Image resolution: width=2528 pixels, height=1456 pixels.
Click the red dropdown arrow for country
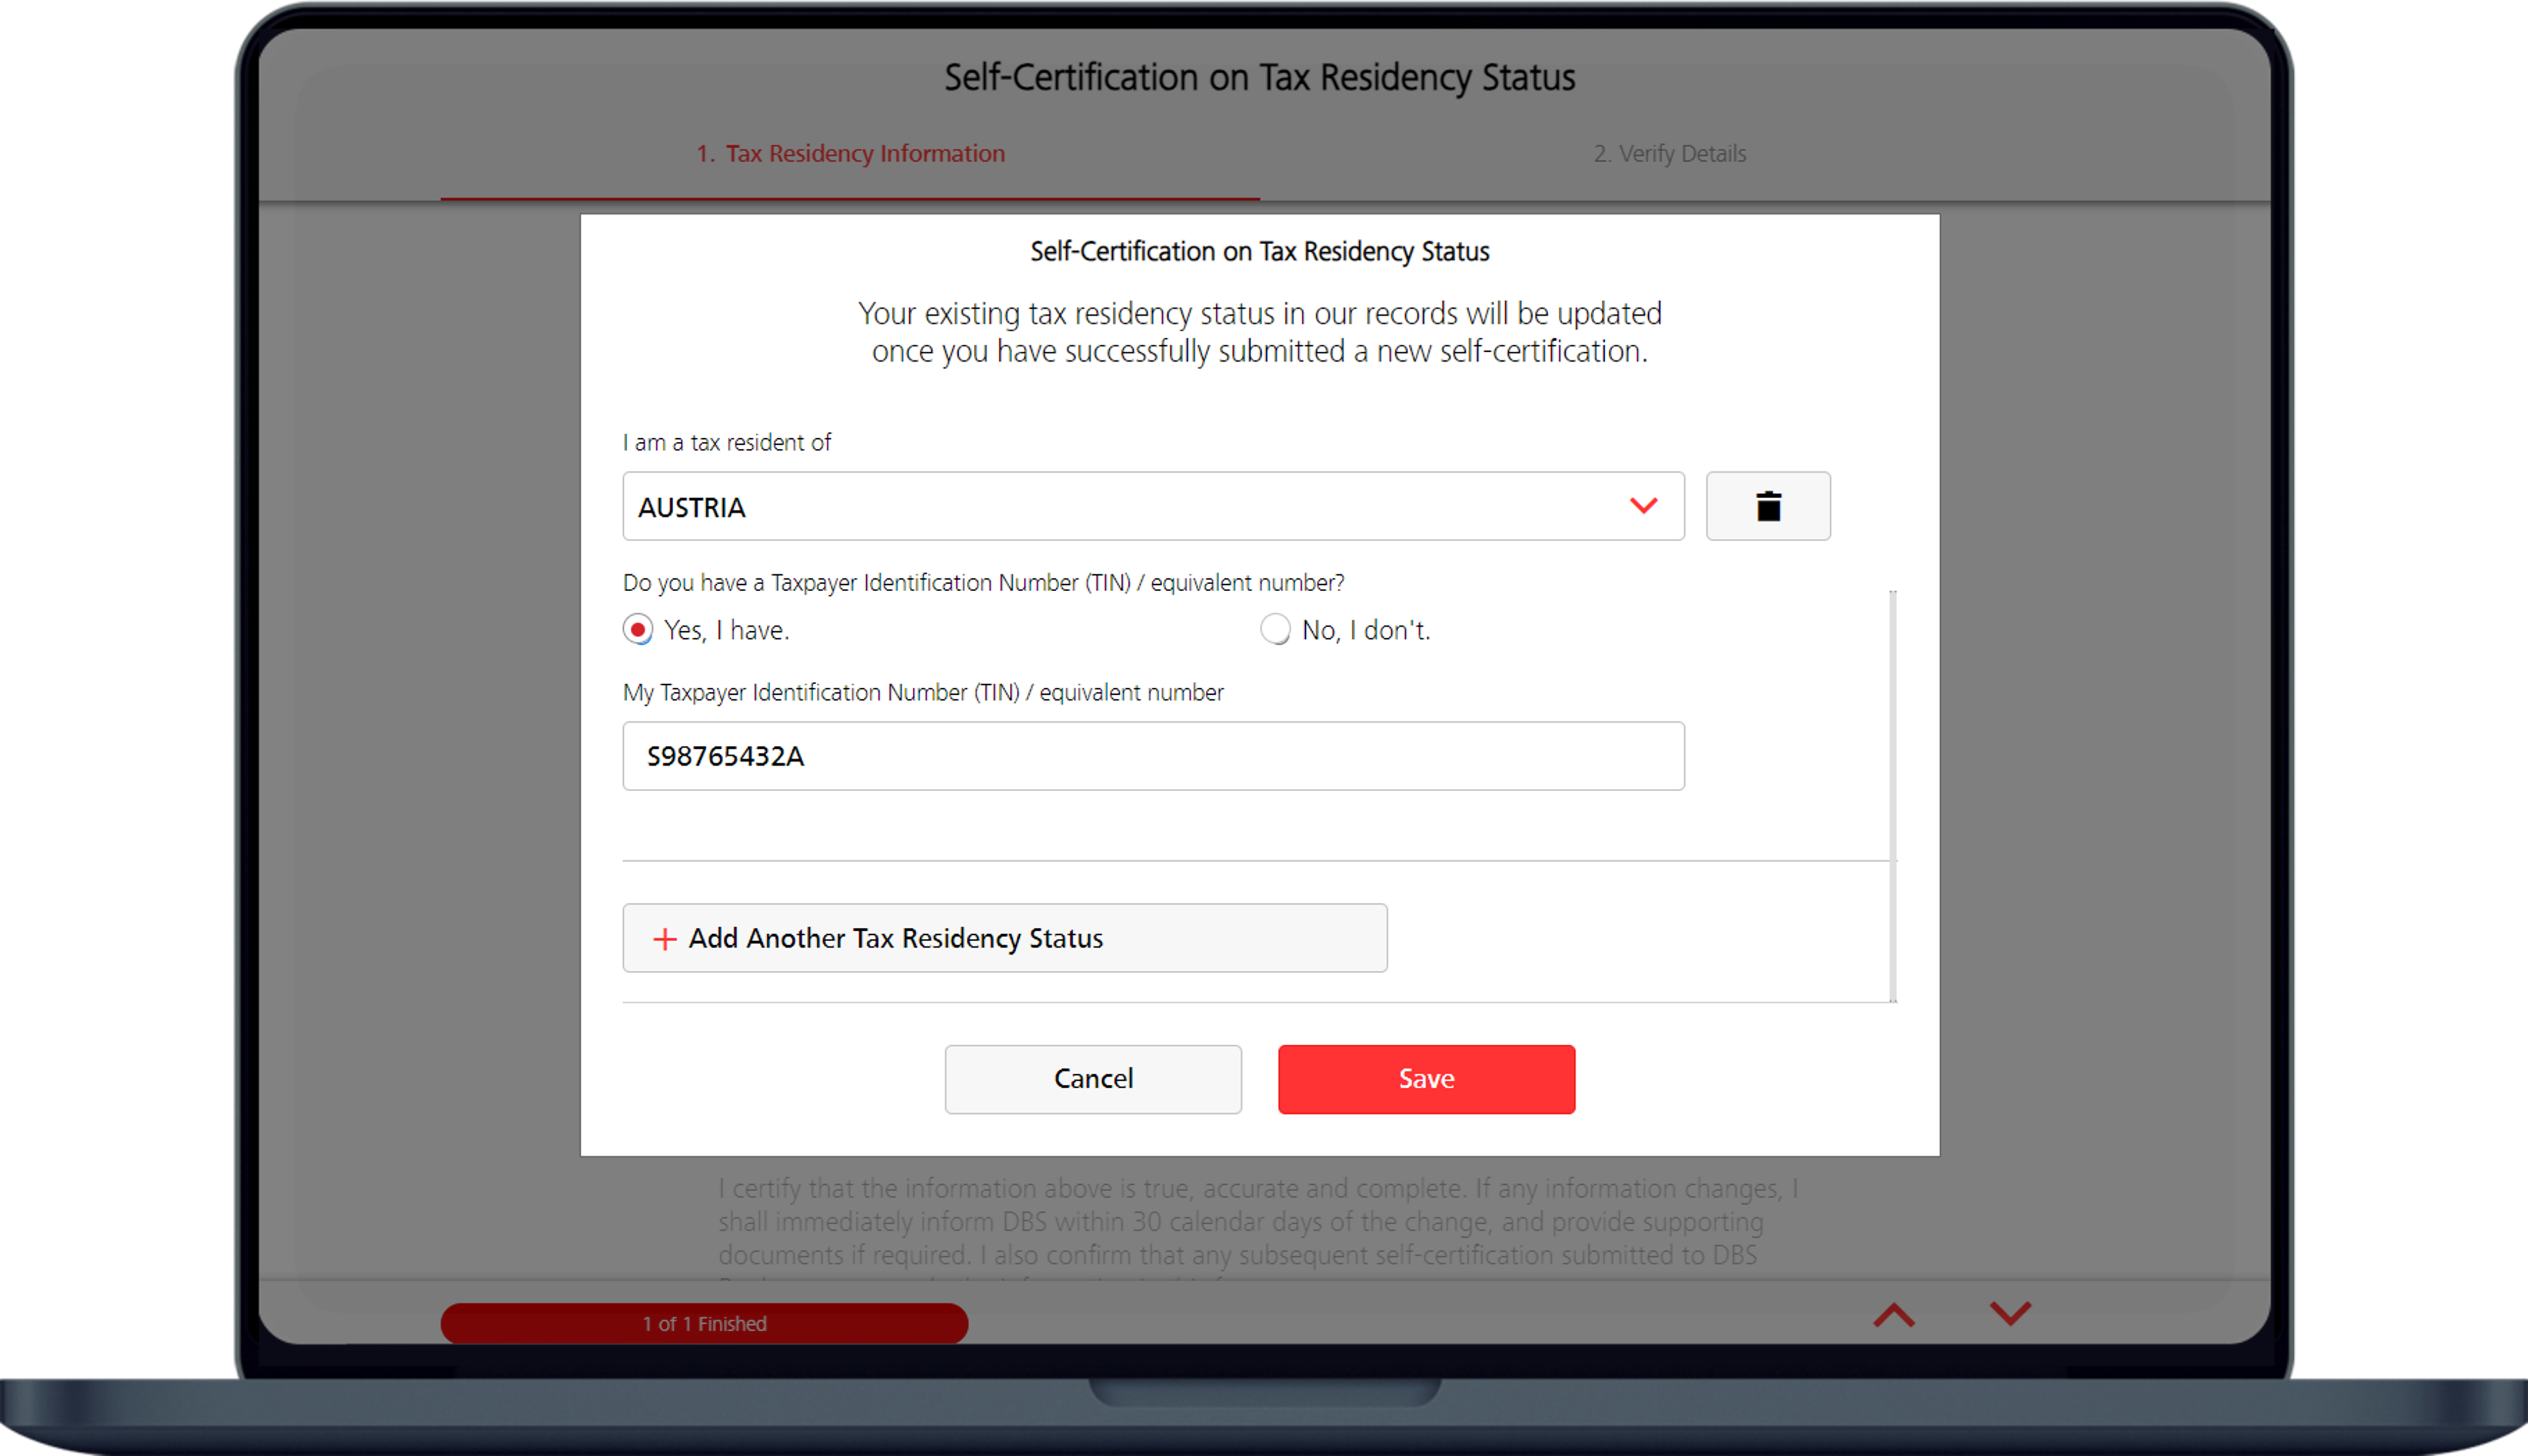1643,506
